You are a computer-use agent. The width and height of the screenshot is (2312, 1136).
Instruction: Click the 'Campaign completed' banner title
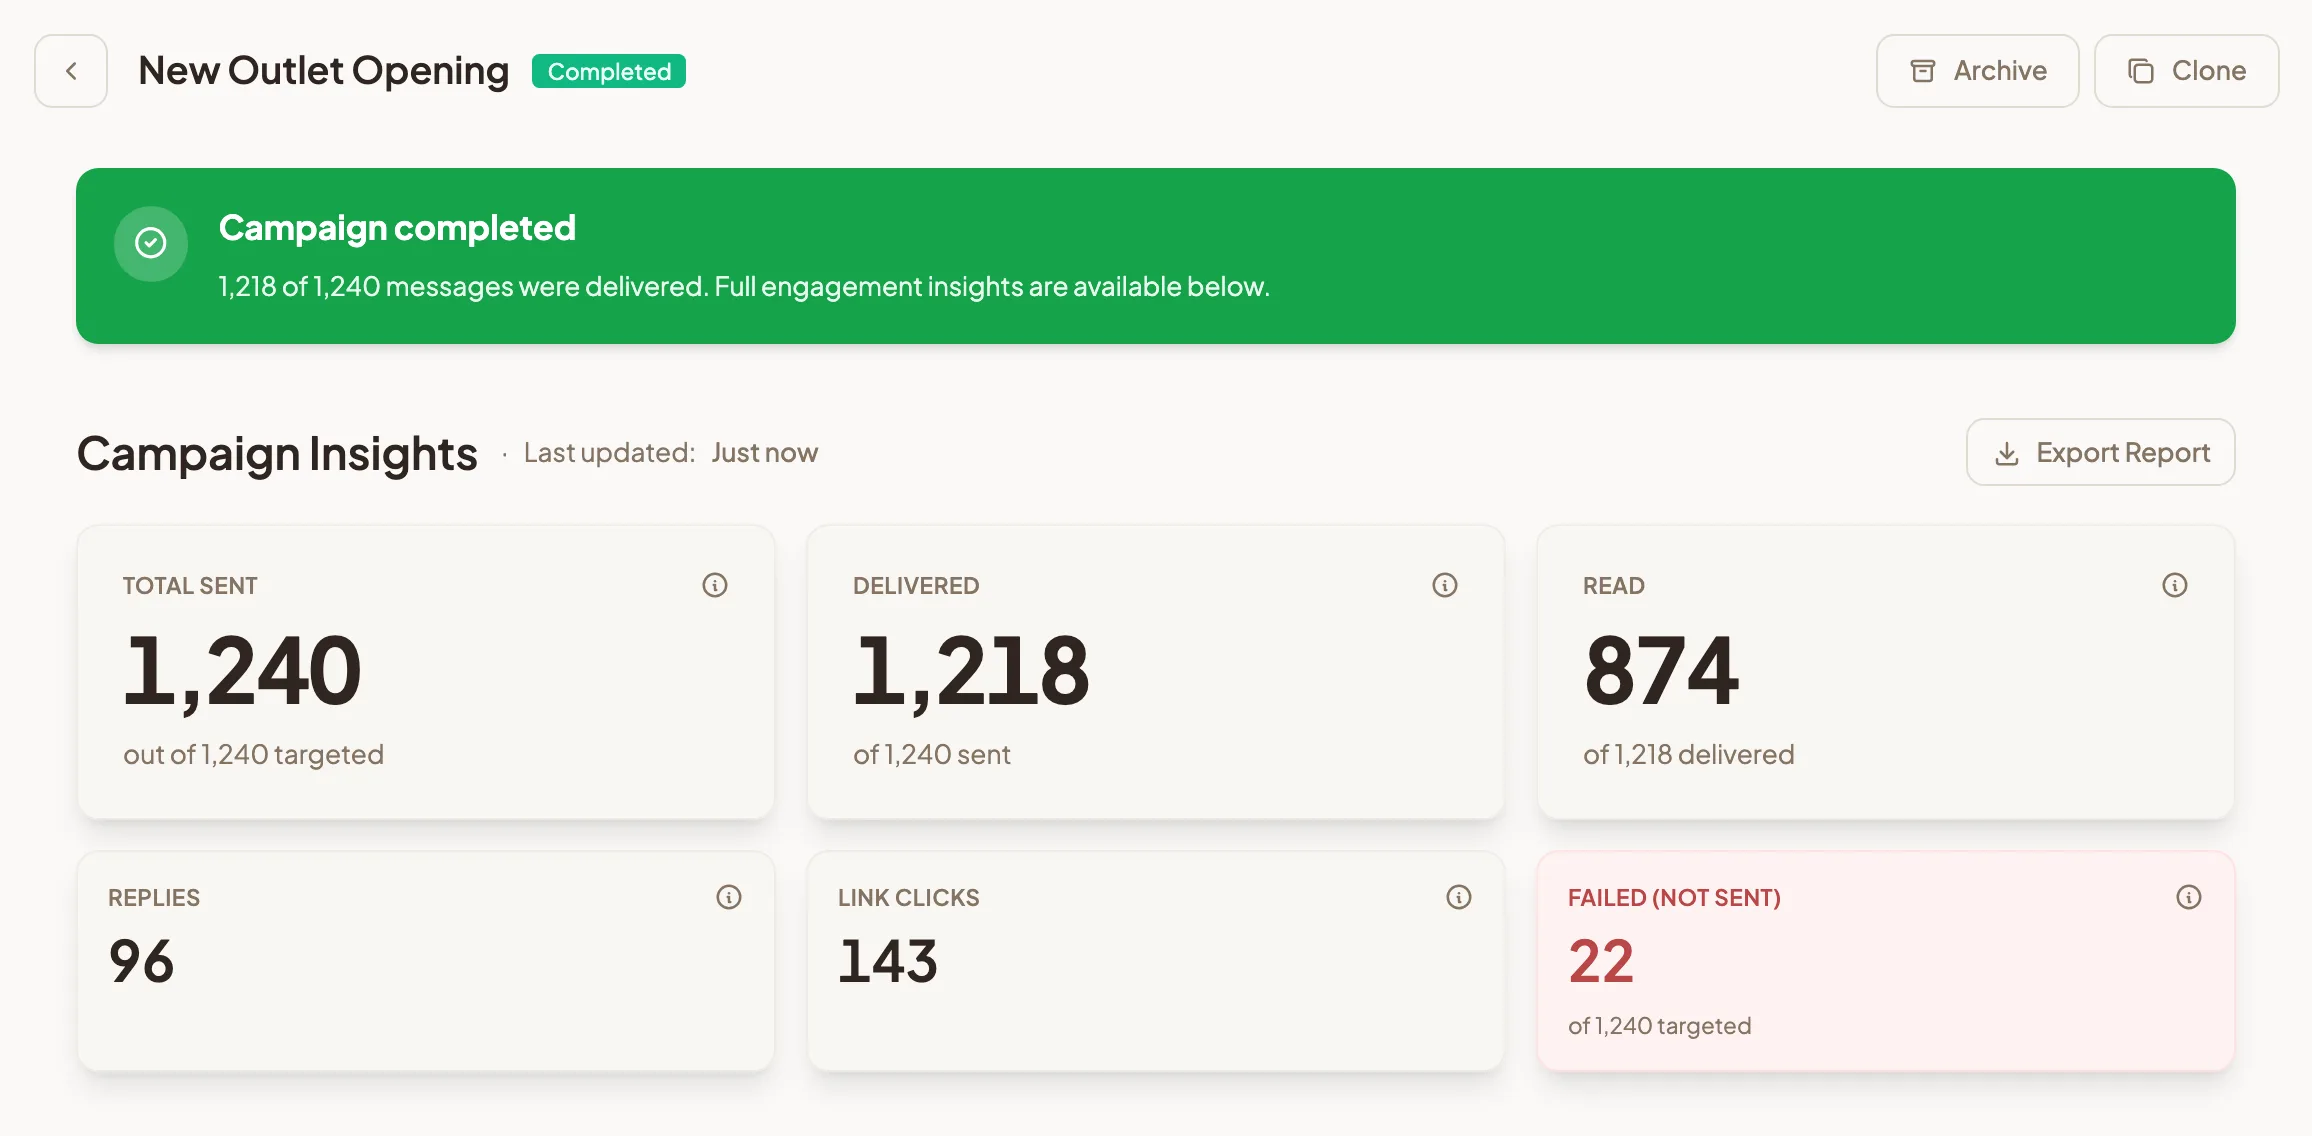tap(397, 228)
